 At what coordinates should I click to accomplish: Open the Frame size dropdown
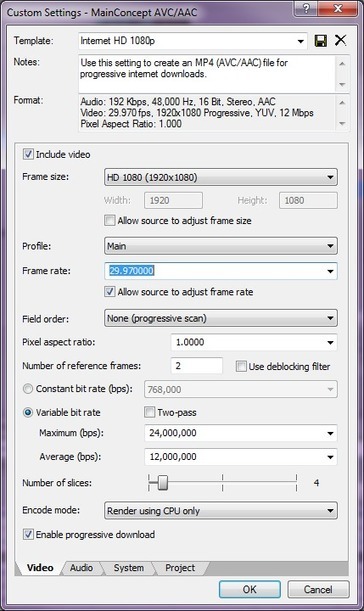(x=221, y=178)
